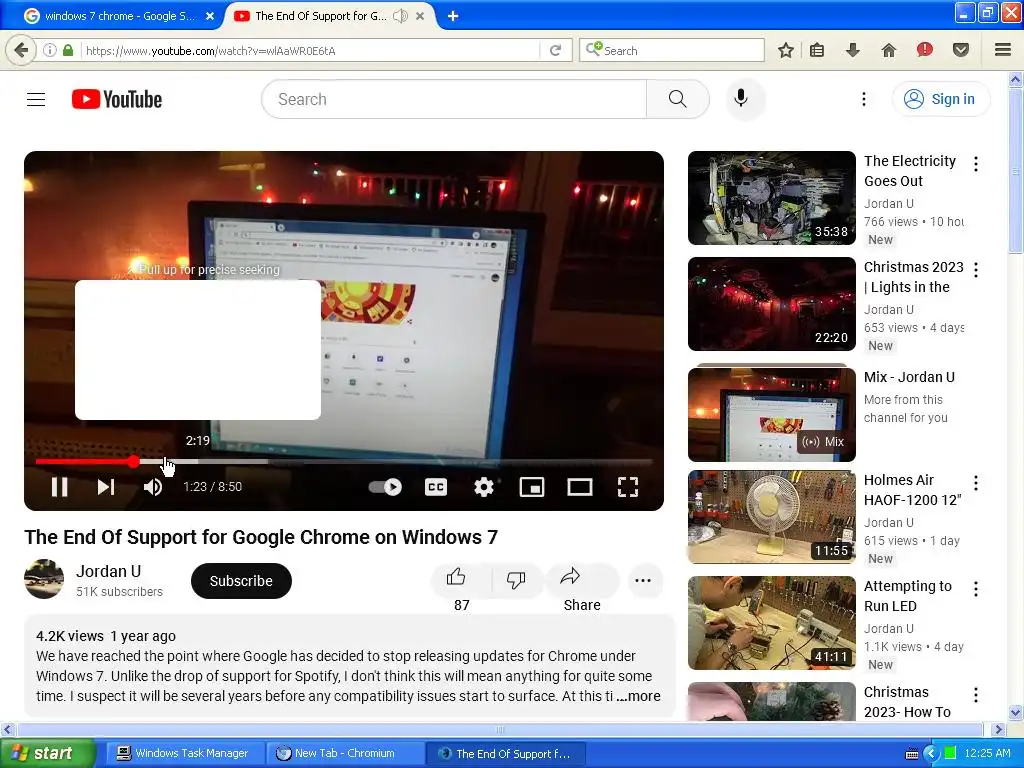Open menu for Christmas 2023- How To

(976, 695)
